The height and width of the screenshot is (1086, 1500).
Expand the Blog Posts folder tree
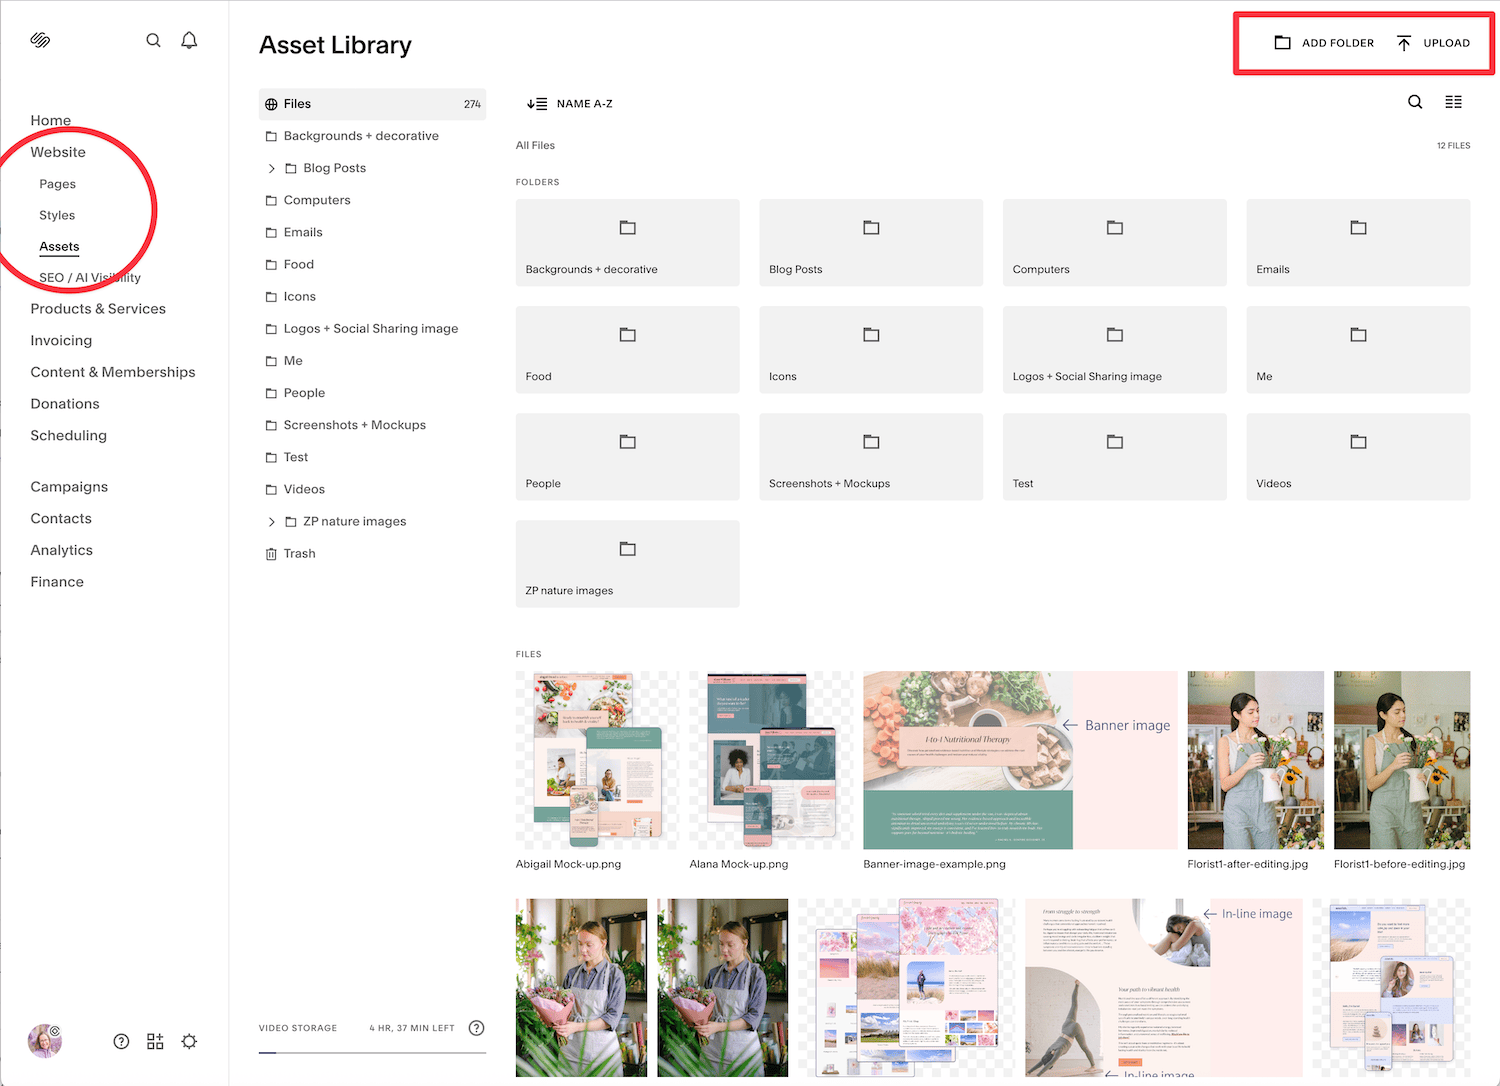click(271, 168)
